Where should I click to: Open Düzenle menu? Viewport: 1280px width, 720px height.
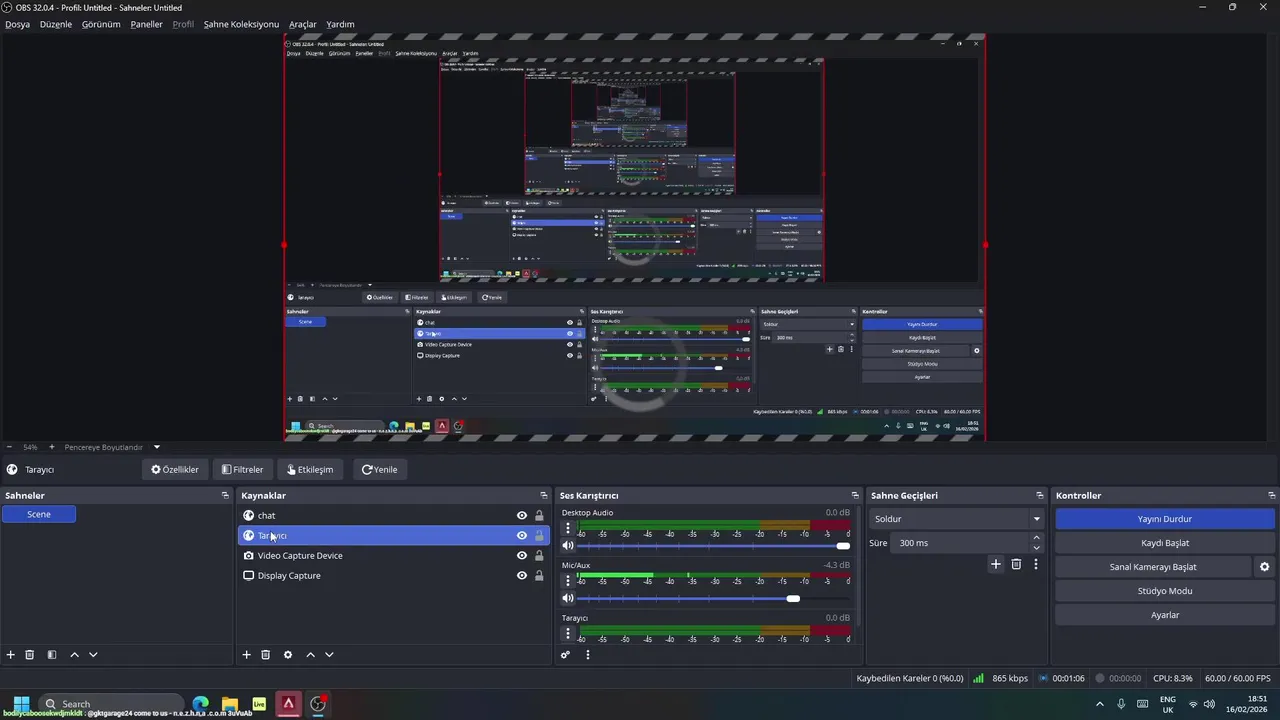tap(56, 24)
